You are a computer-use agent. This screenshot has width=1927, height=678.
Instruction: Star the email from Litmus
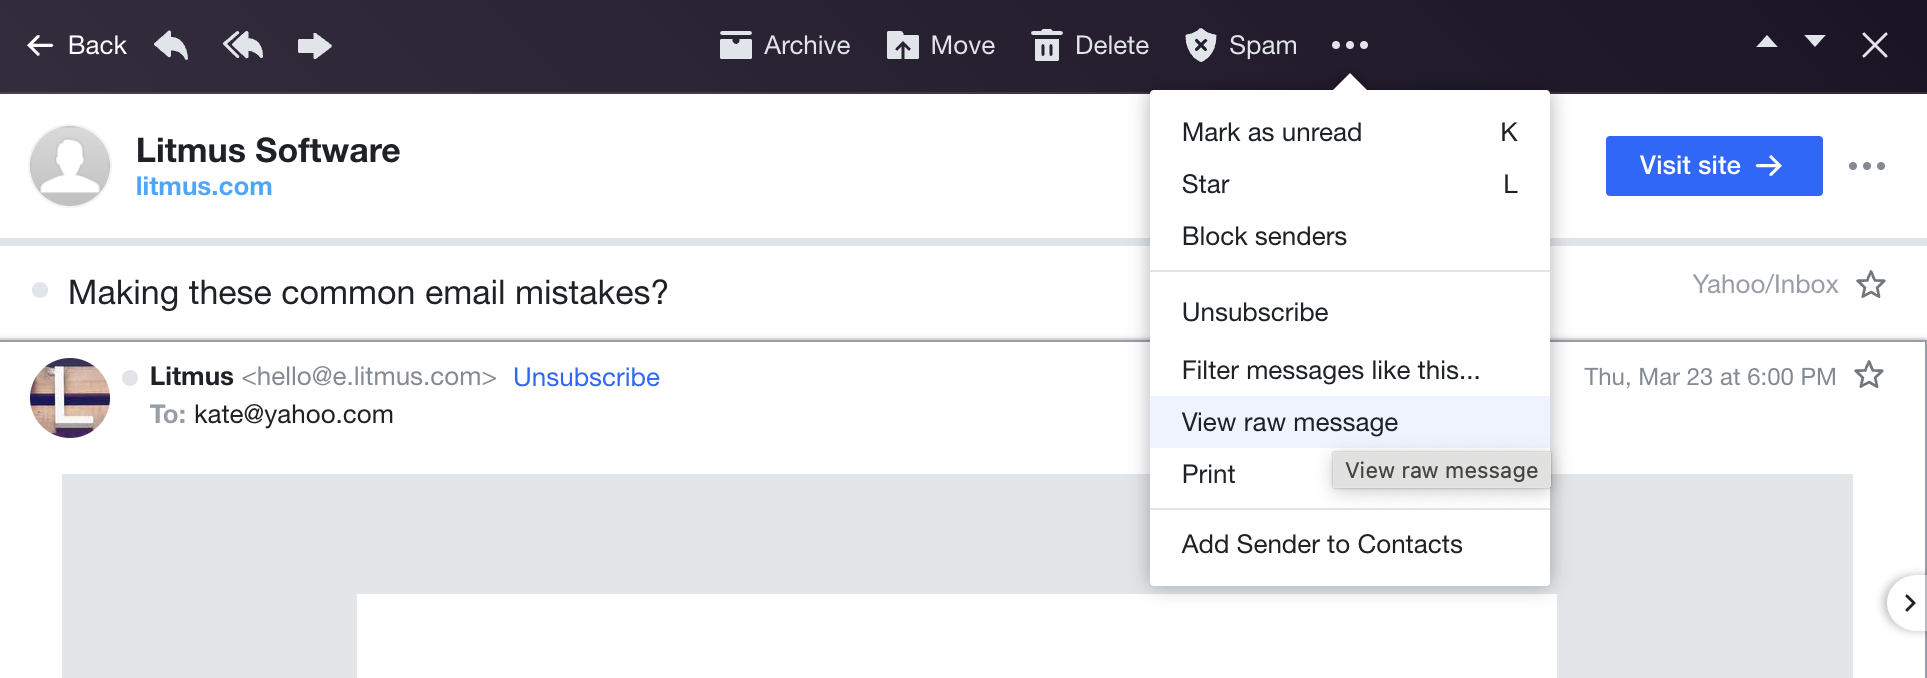coord(1869,376)
